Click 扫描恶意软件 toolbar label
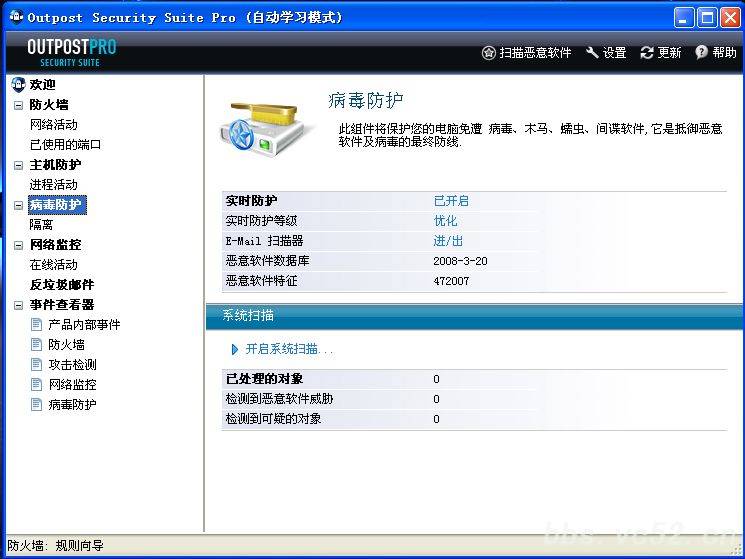Screen dimensions: 745x559 pyautogui.click(x=535, y=53)
